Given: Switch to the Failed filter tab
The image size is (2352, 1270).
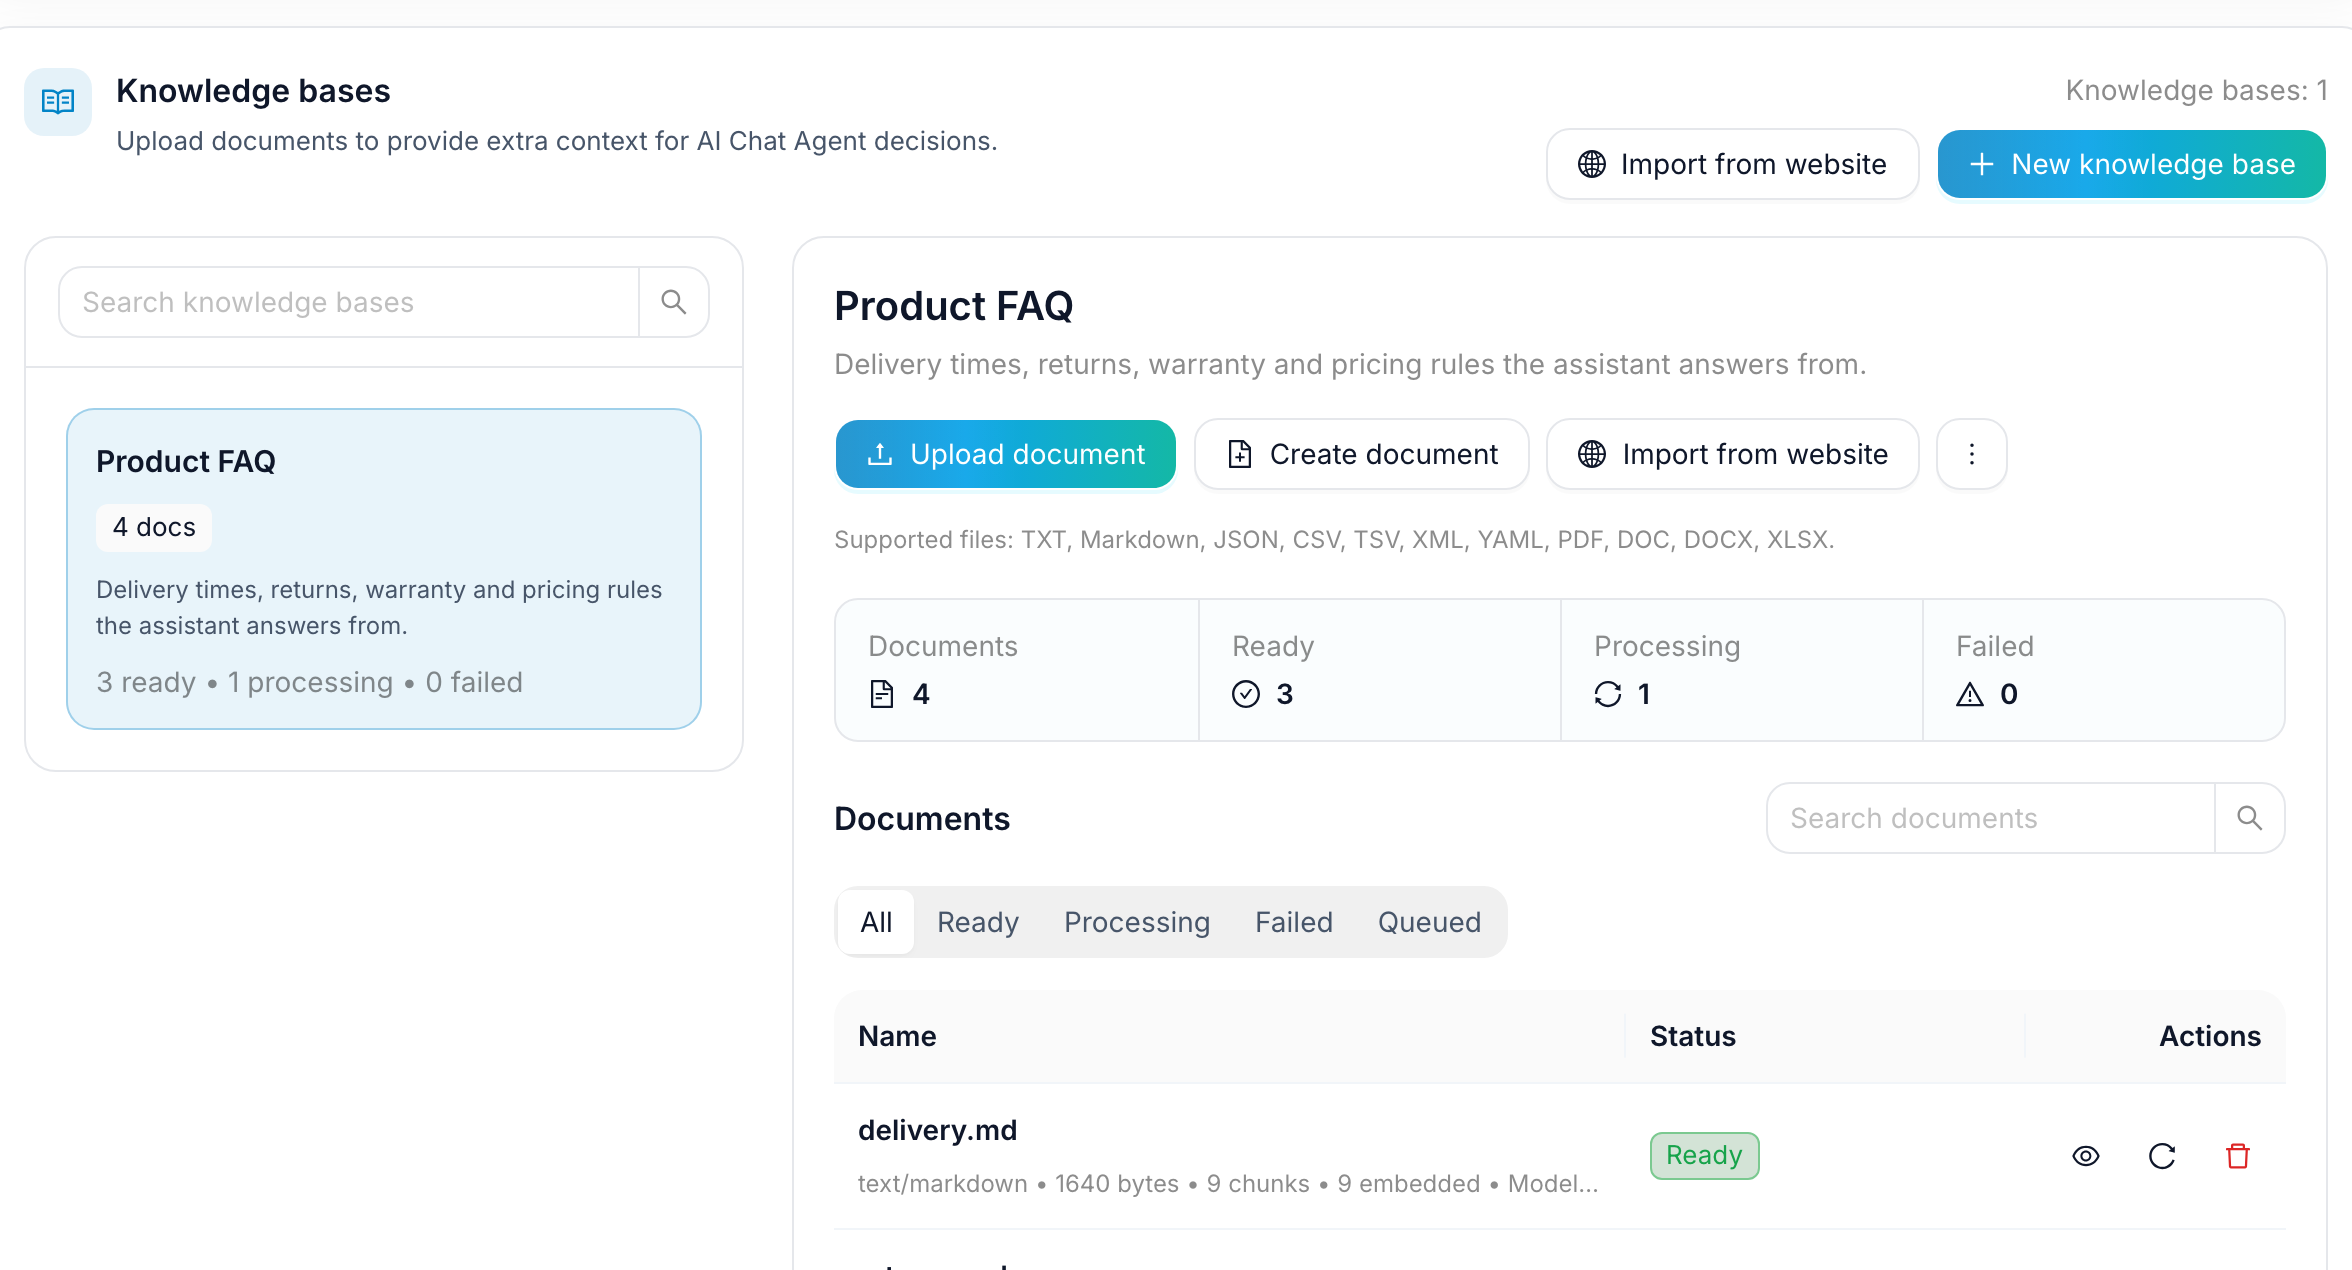Looking at the screenshot, I should (x=1294, y=922).
